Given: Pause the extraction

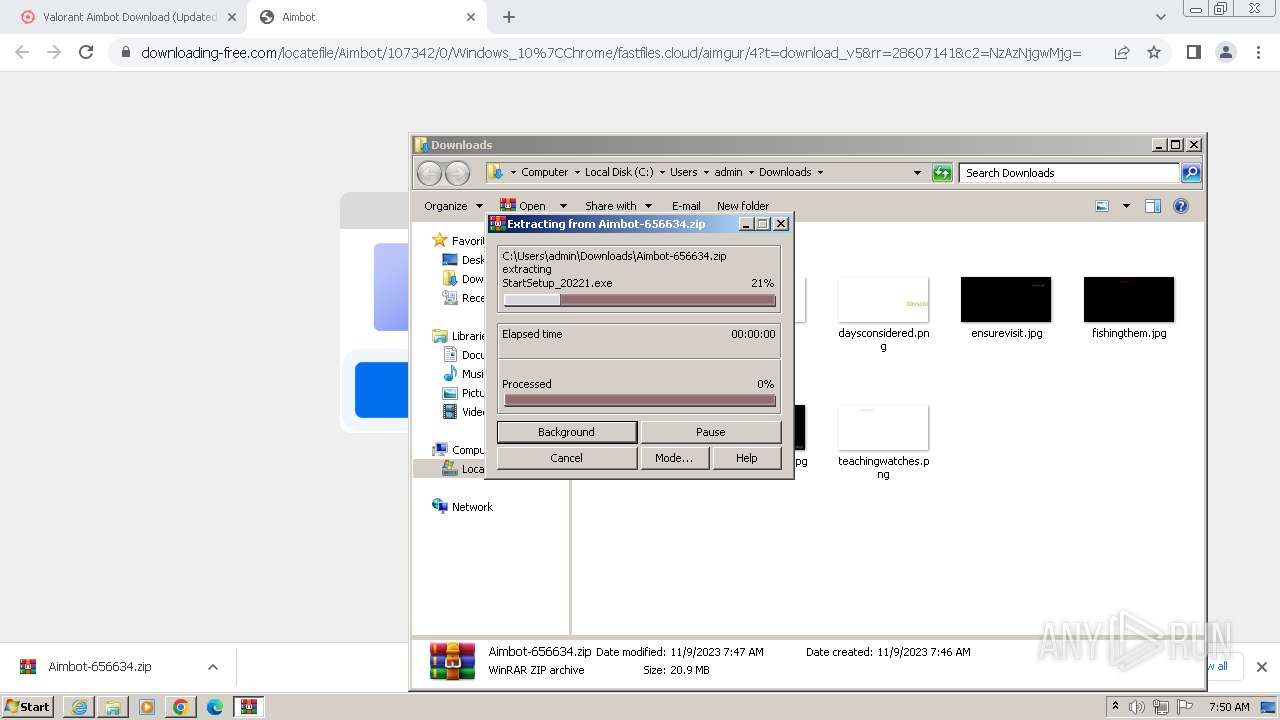Looking at the screenshot, I should [x=711, y=432].
